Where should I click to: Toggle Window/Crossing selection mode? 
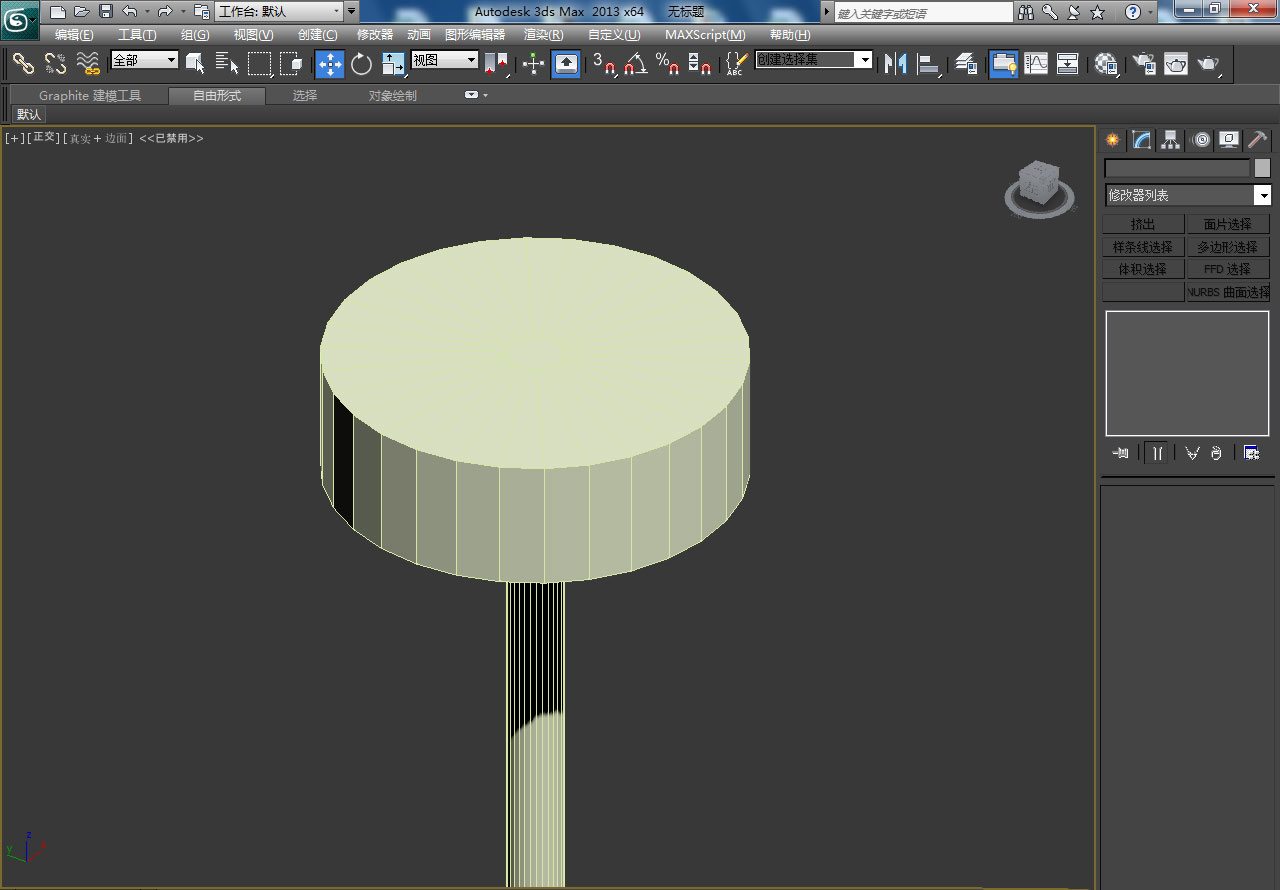point(291,64)
